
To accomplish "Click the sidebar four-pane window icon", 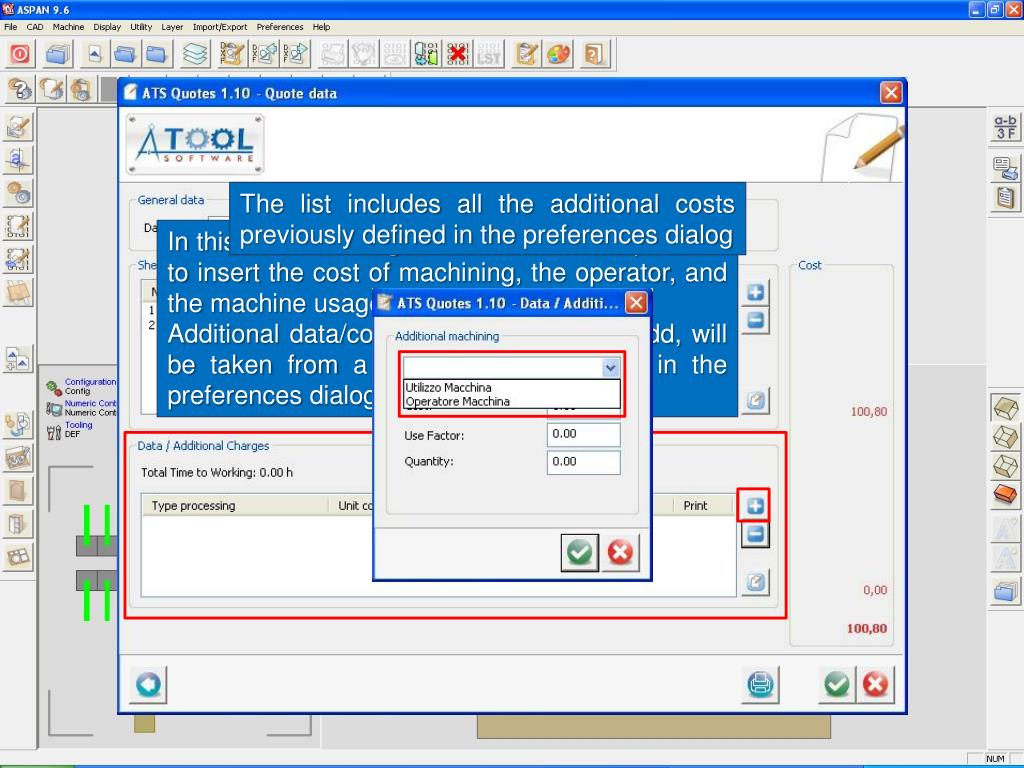I will tap(18, 557).
